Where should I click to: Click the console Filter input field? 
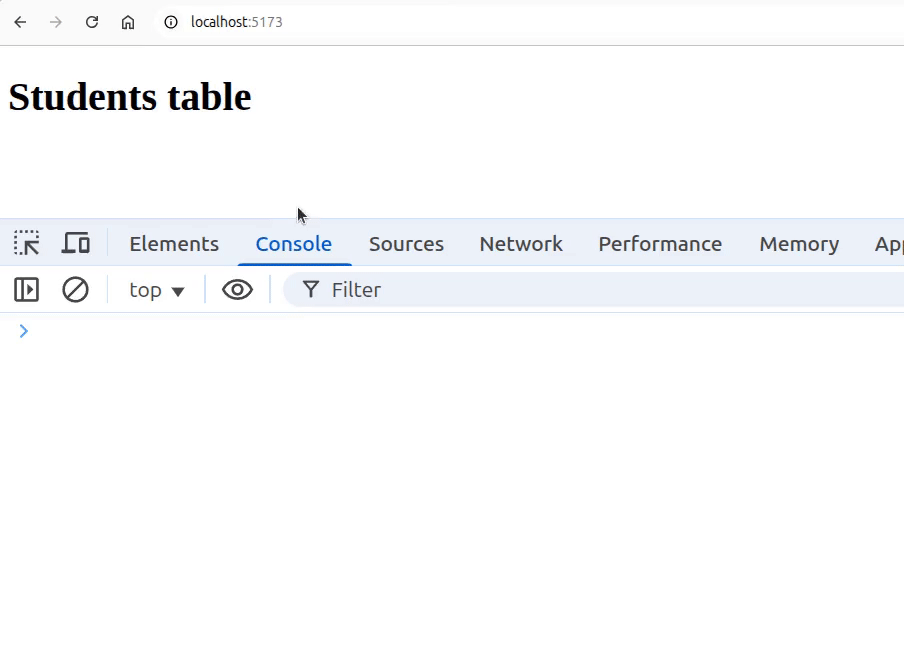[600, 290]
